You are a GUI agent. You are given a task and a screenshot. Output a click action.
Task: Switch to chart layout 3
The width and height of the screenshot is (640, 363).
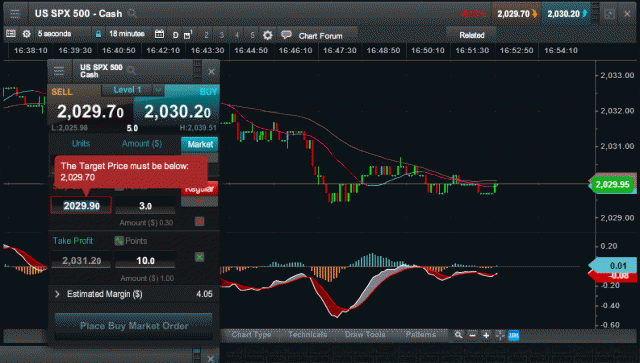point(222,35)
